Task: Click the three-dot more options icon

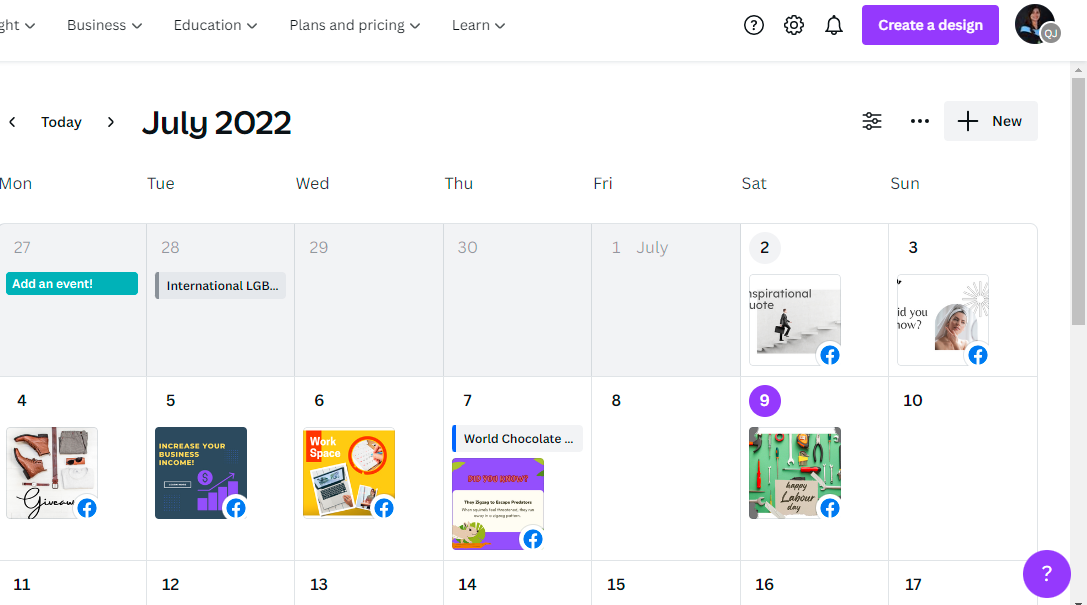Action: click(920, 121)
